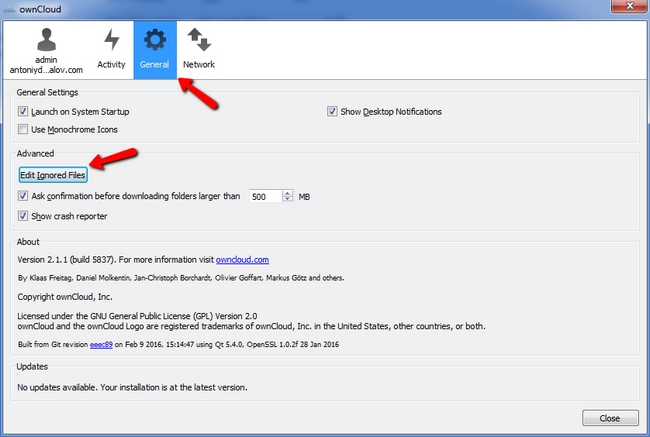
Task: Click the 'MB' unit label
Action: 304,197
